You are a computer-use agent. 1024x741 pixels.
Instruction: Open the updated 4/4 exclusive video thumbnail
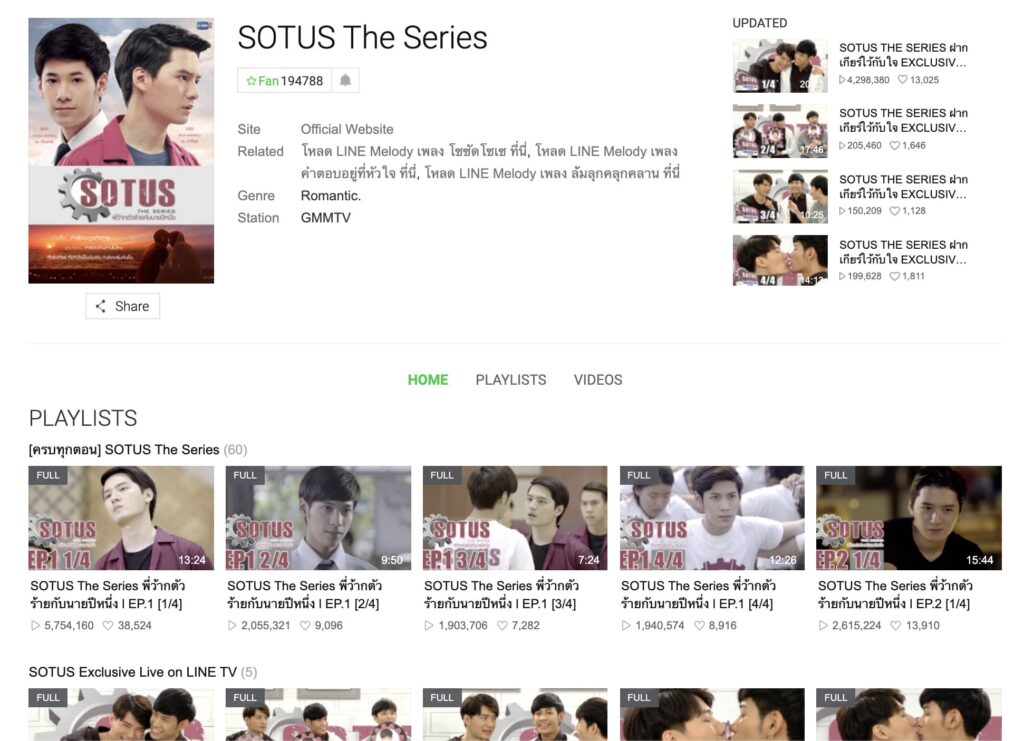point(780,260)
